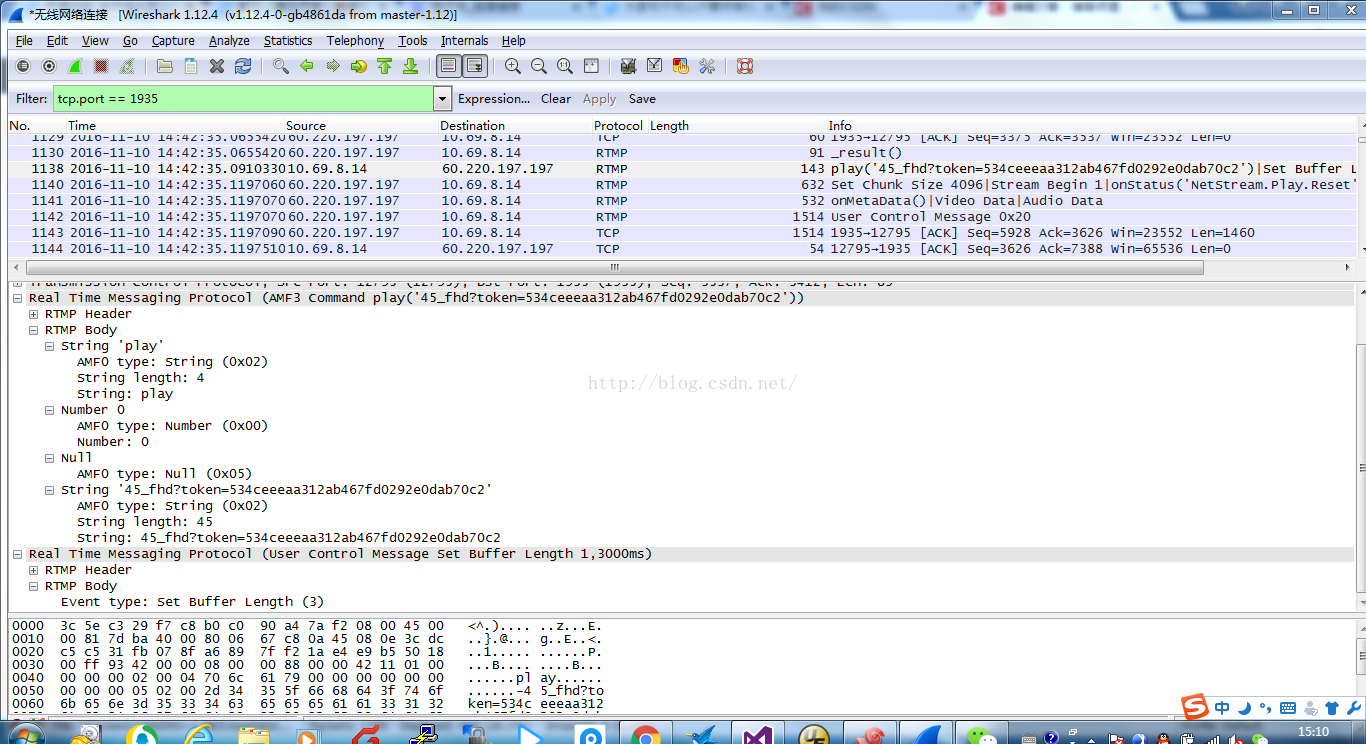
Task: Collapse String 'play' tree node
Action: [x=50, y=346]
